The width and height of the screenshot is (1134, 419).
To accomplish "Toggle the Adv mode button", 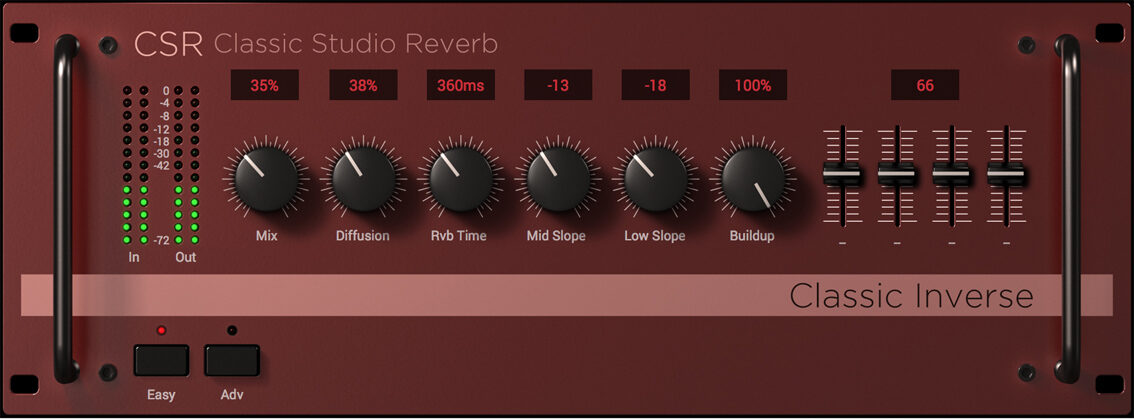I will coord(232,359).
